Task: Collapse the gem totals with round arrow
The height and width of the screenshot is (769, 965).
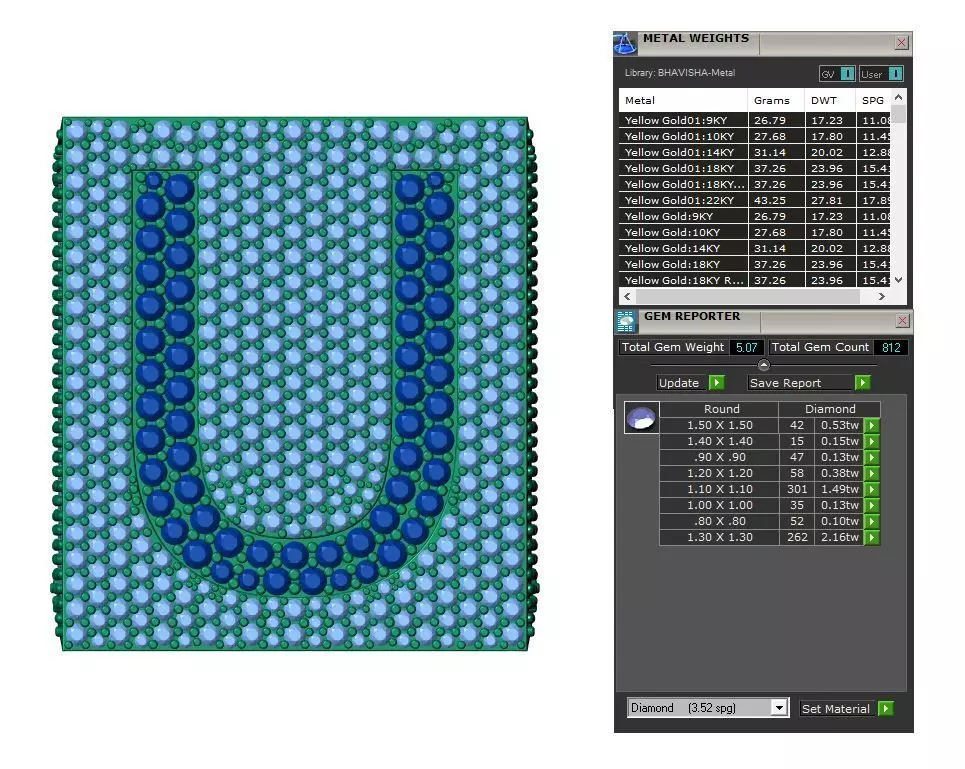Action: 764,365
